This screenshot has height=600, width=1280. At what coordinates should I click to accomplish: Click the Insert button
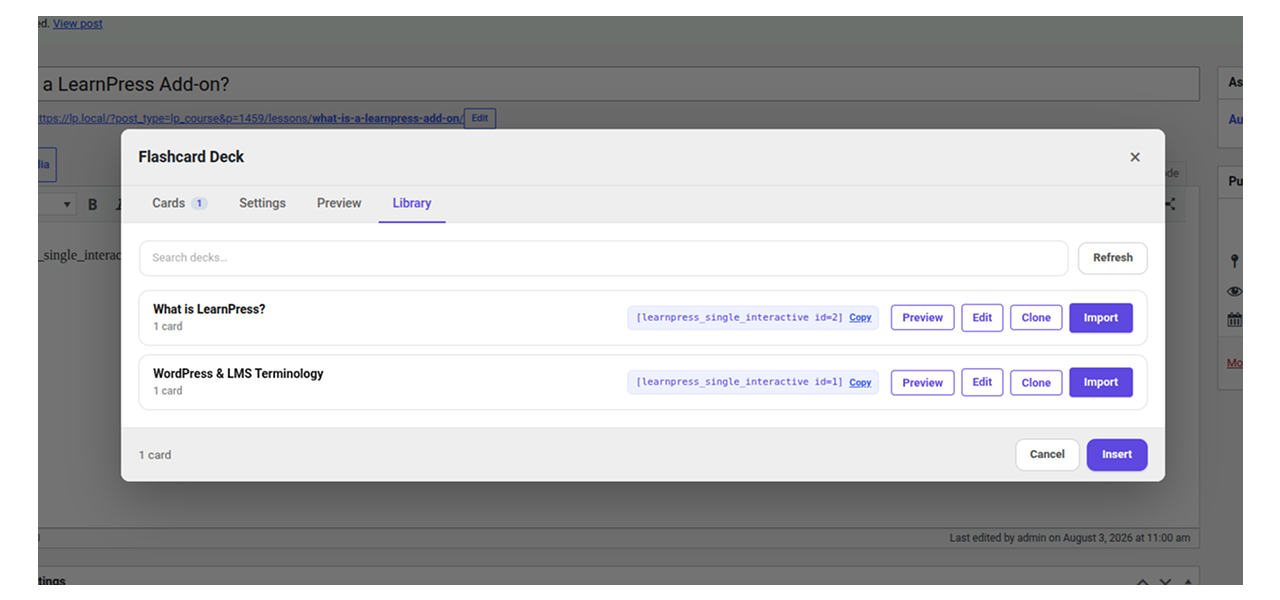[1117, 454]
